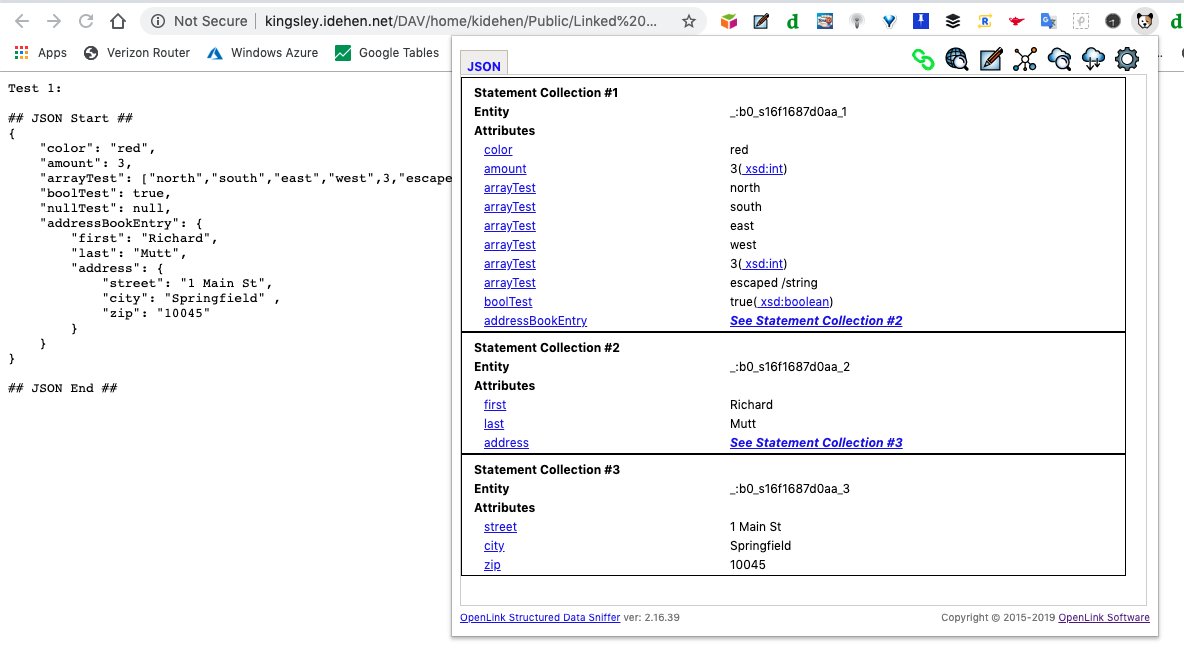Screen dimensions: 1184x670
Task: Open the Apps bookmarks shortcut
Action: click(x=41, y=53)
